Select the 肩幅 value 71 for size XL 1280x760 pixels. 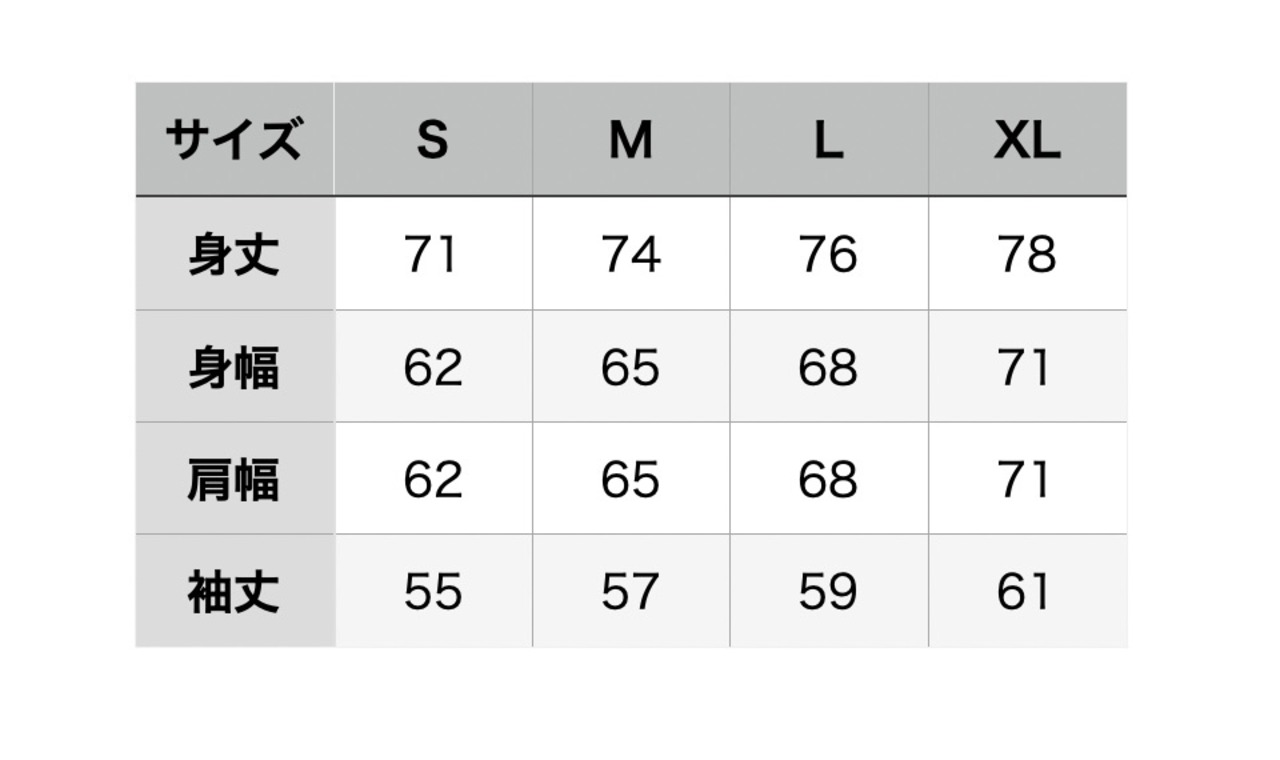click(1027, 480)
